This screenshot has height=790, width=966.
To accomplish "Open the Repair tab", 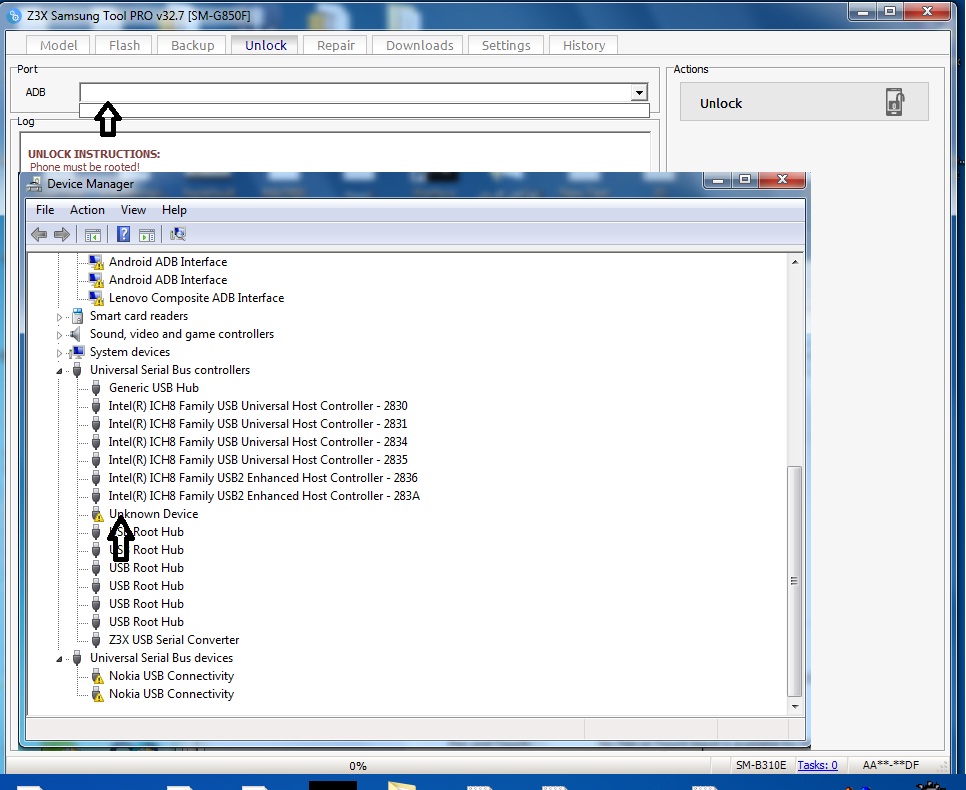I will [336, 45].
